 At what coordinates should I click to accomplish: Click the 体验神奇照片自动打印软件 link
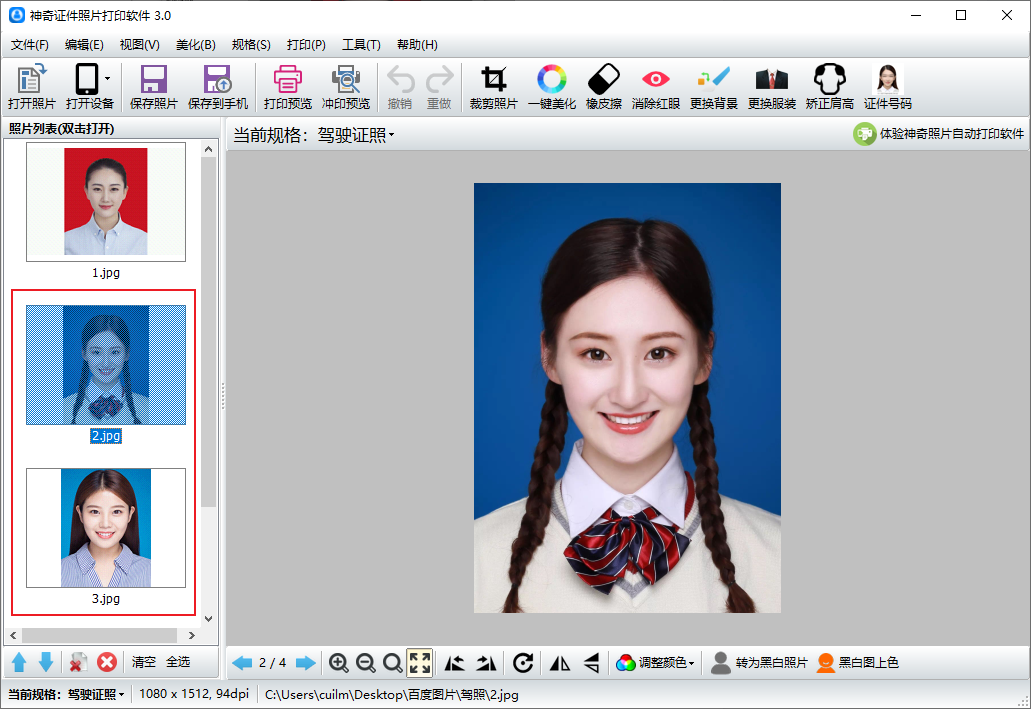click(938, 134)
